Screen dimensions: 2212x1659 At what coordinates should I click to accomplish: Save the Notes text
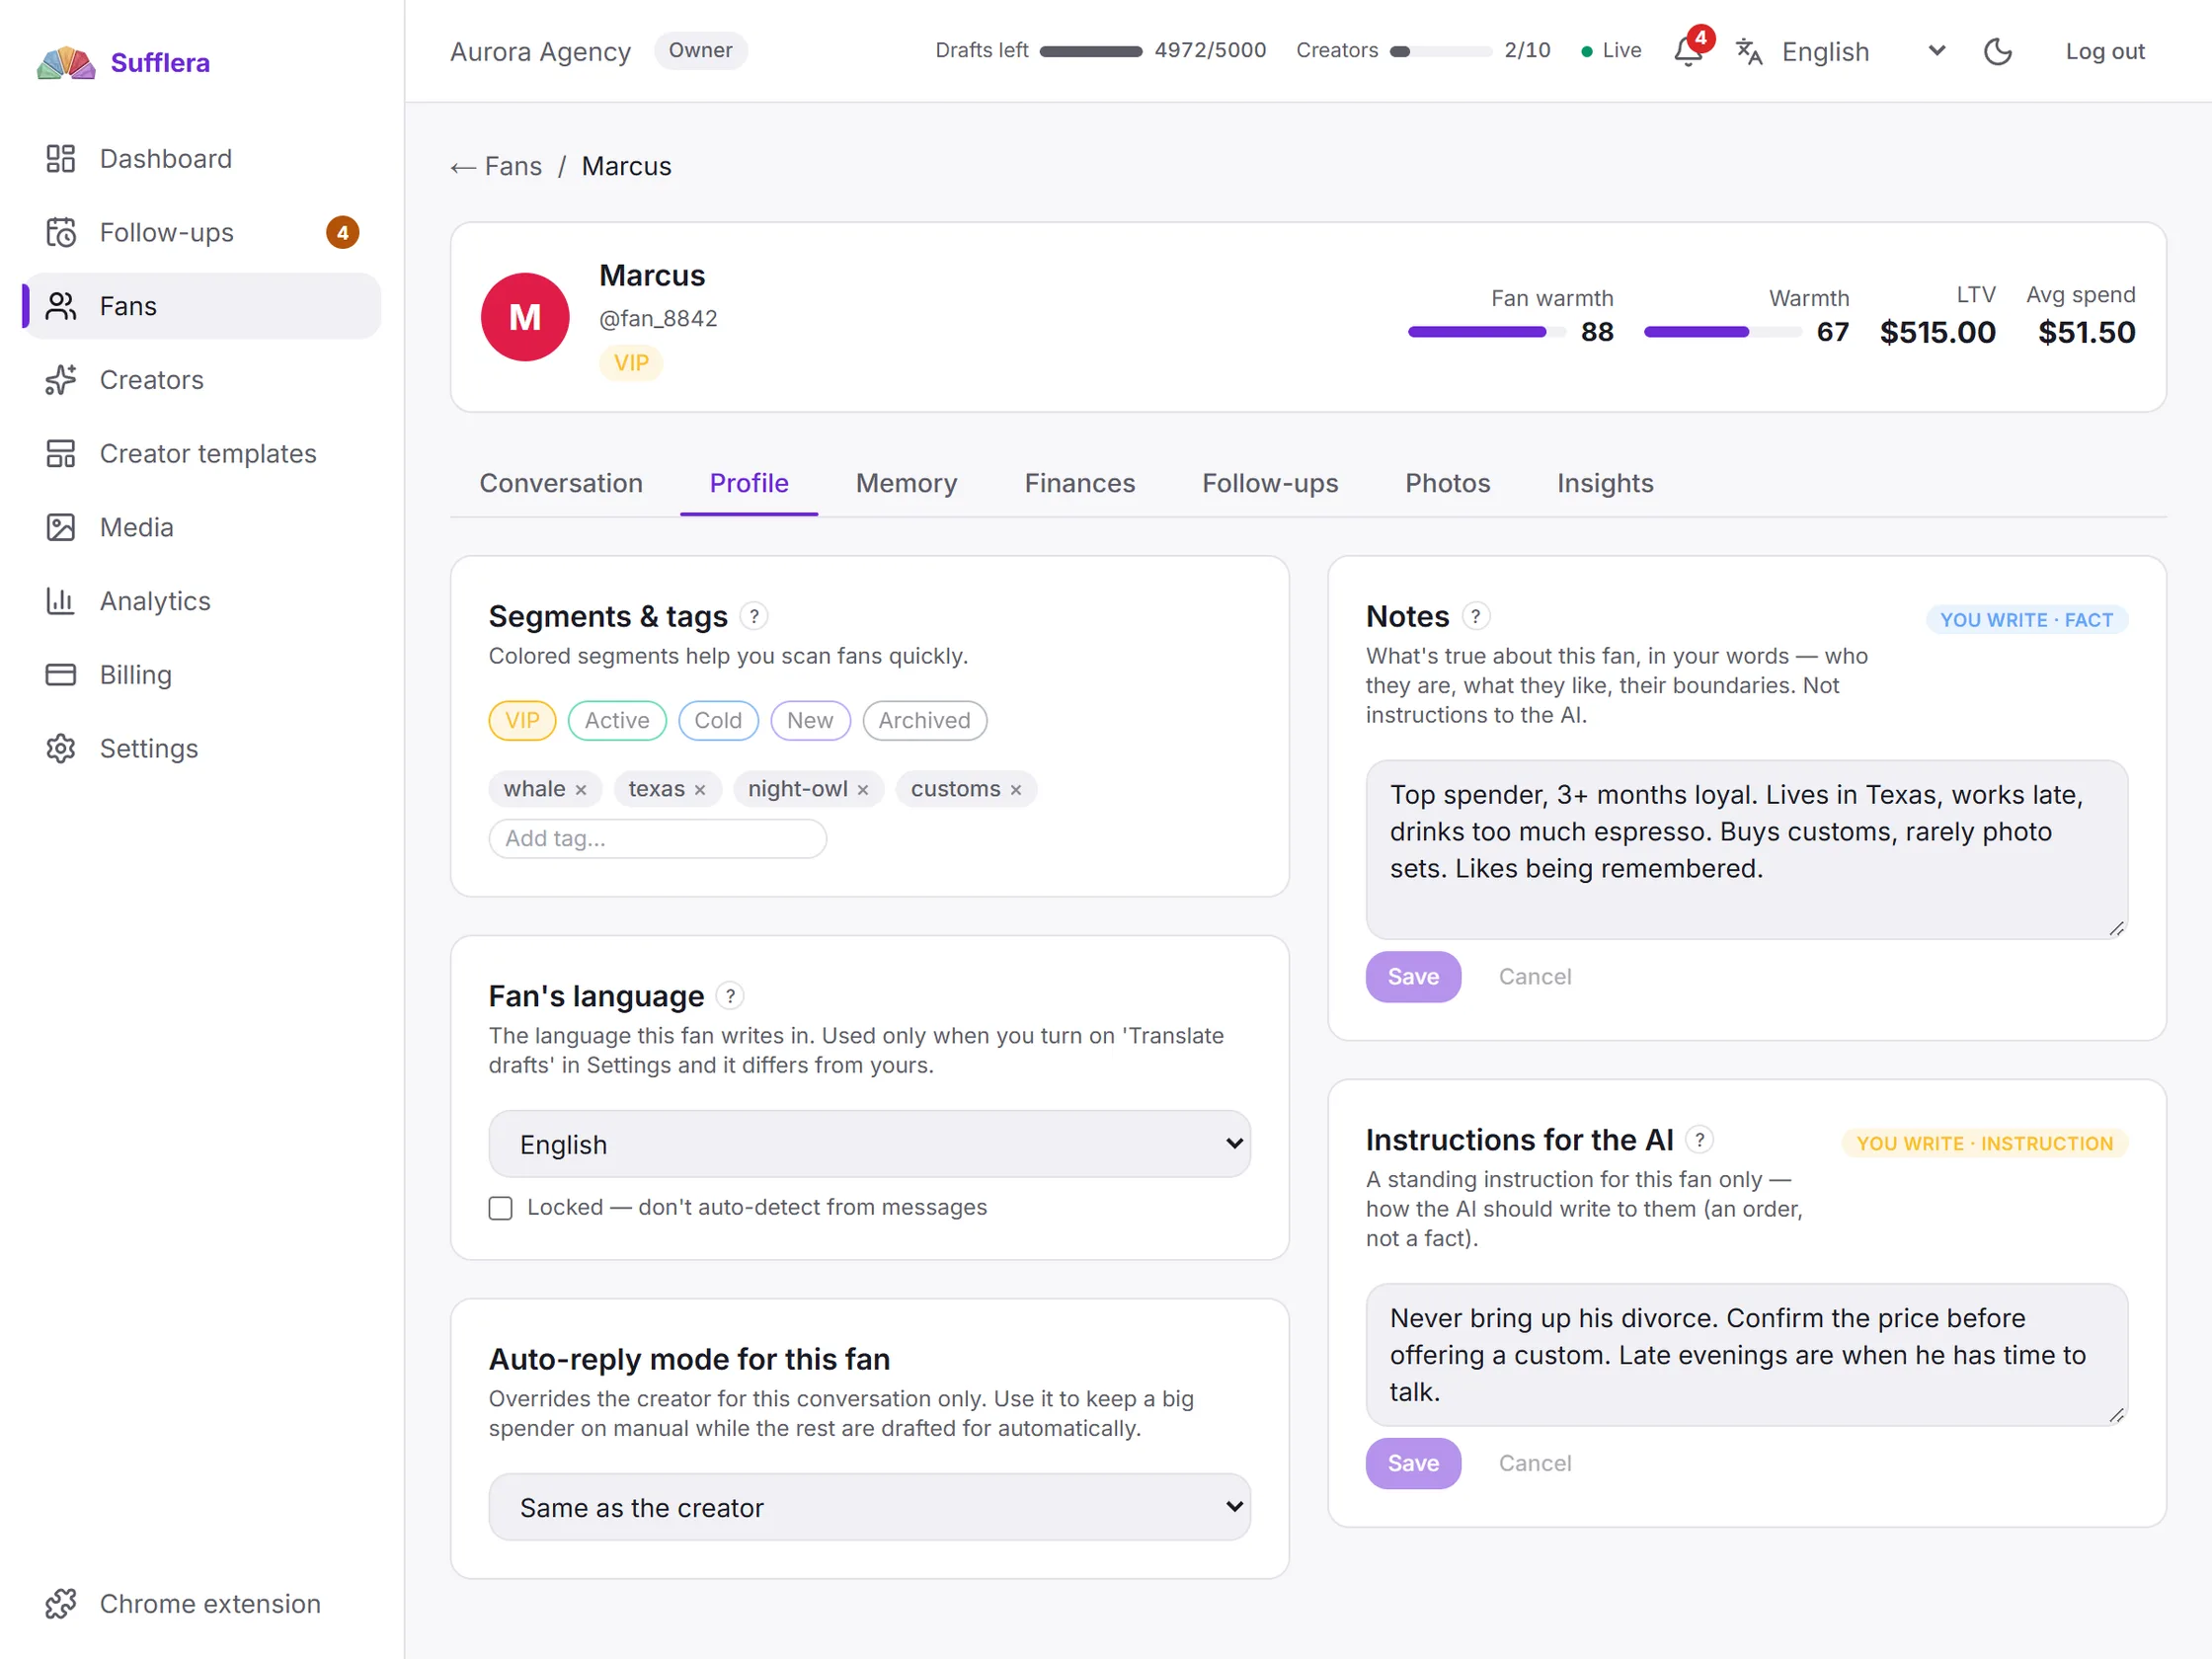pos(1413,977)
